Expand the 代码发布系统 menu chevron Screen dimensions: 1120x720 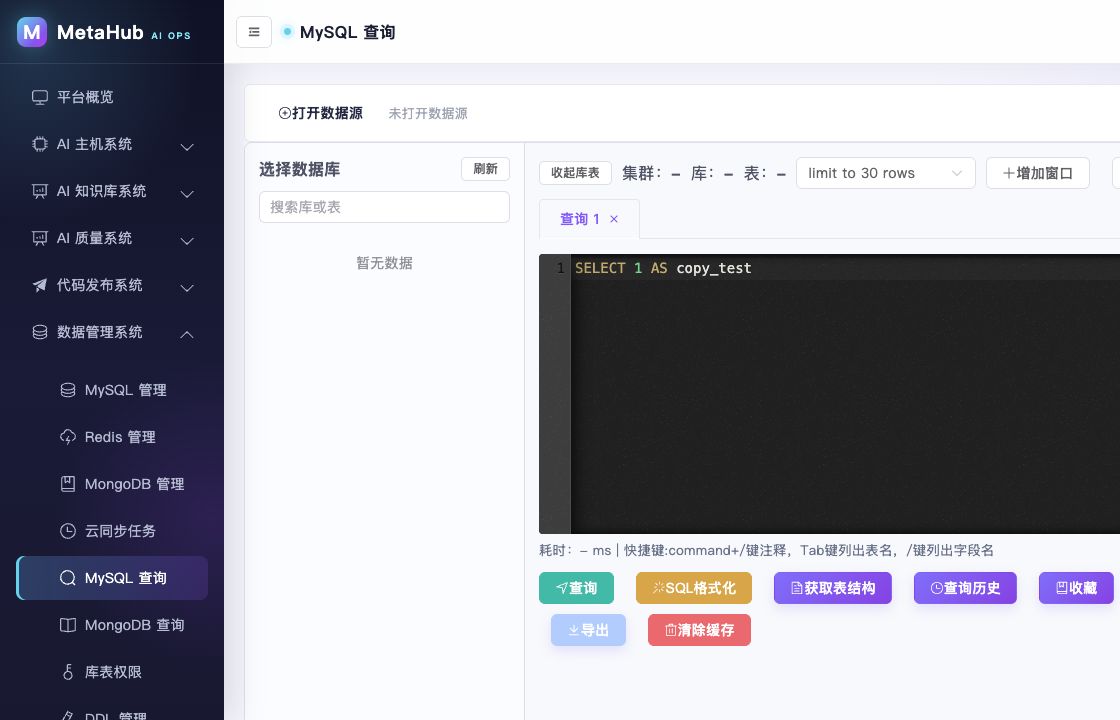point(187,288)
